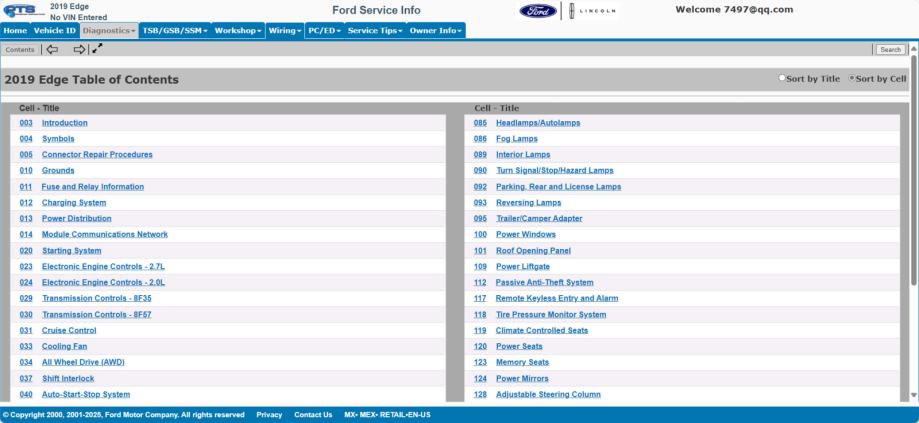This screenshot has width=919, height=423.
Task: Toggle the fullscreen expand icon
Action: [x=97, y=49]
